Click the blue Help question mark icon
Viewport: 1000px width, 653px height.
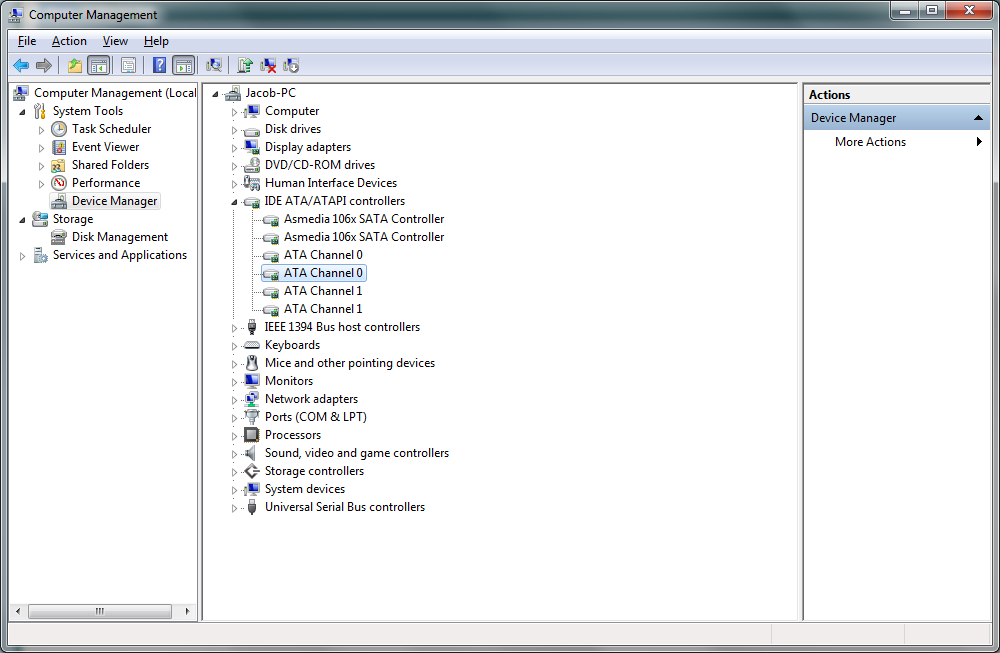click(159, 65)
